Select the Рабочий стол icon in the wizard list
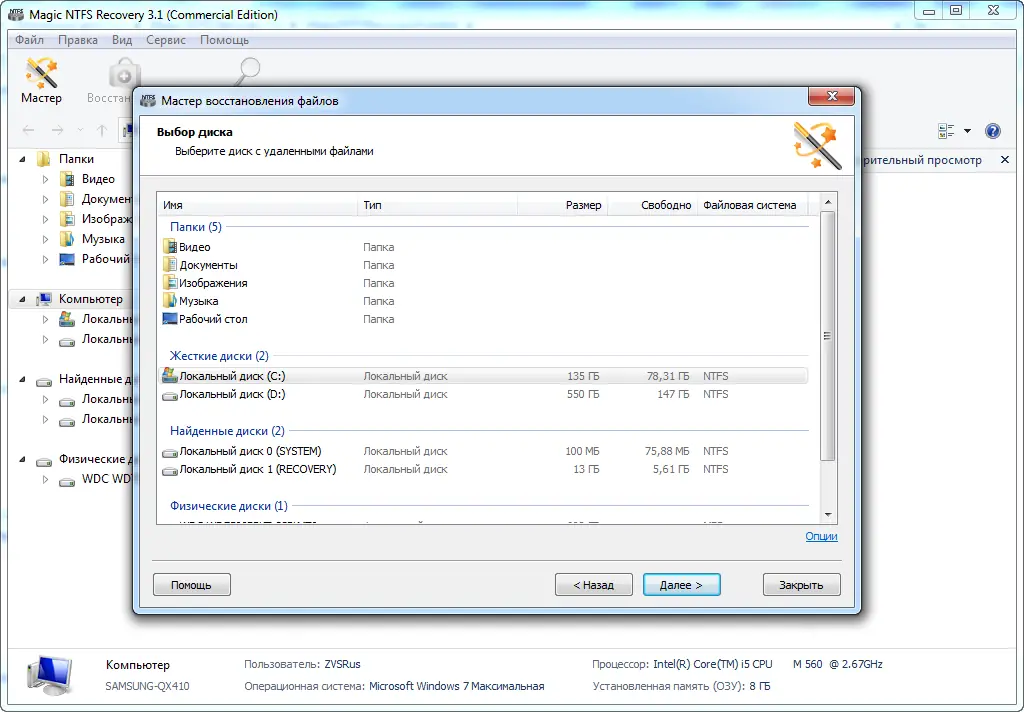 coord(170,319)
